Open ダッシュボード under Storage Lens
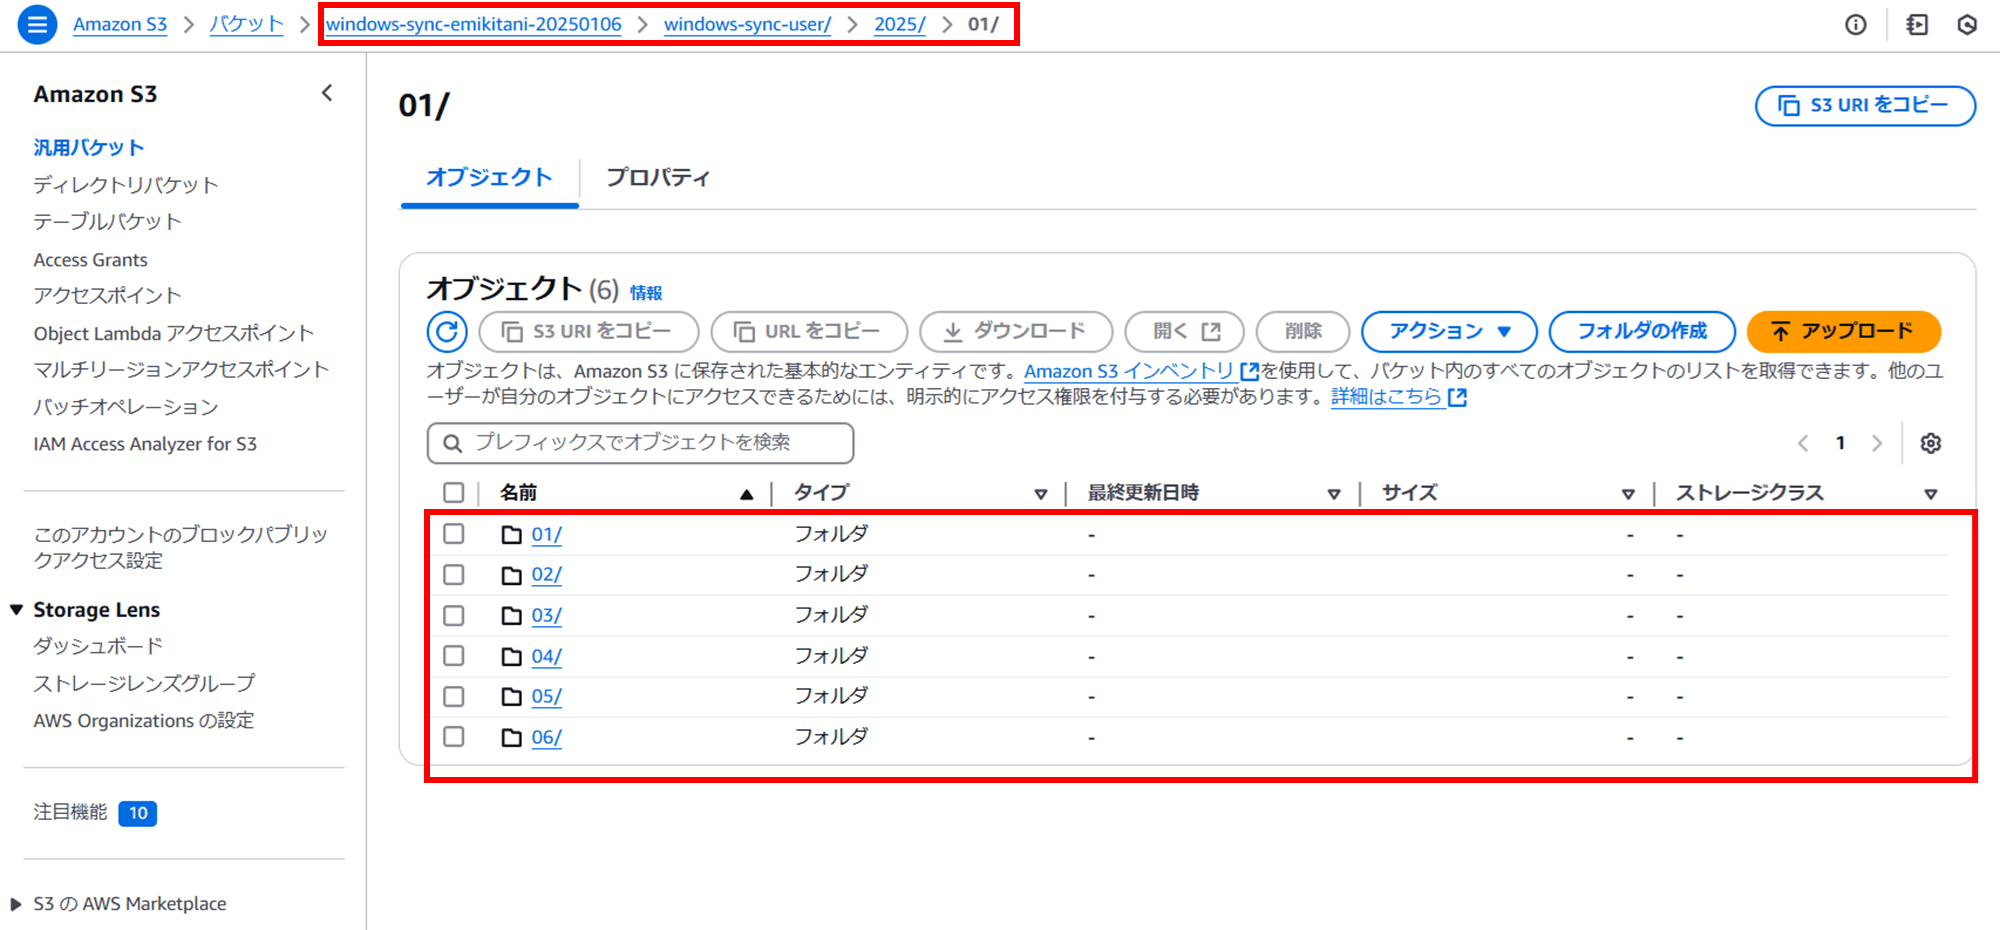The image size is (2000, 930). 98,647
